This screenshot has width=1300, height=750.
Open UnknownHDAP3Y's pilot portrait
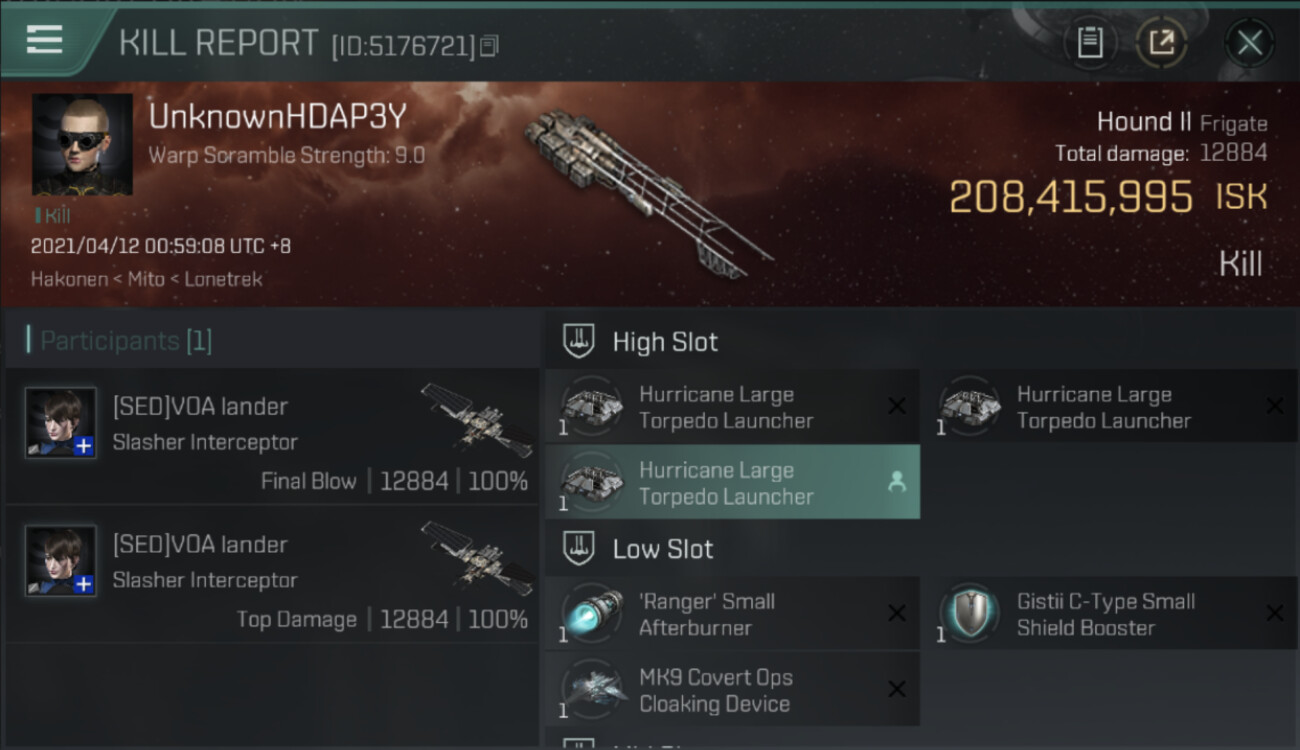(82, 145)
